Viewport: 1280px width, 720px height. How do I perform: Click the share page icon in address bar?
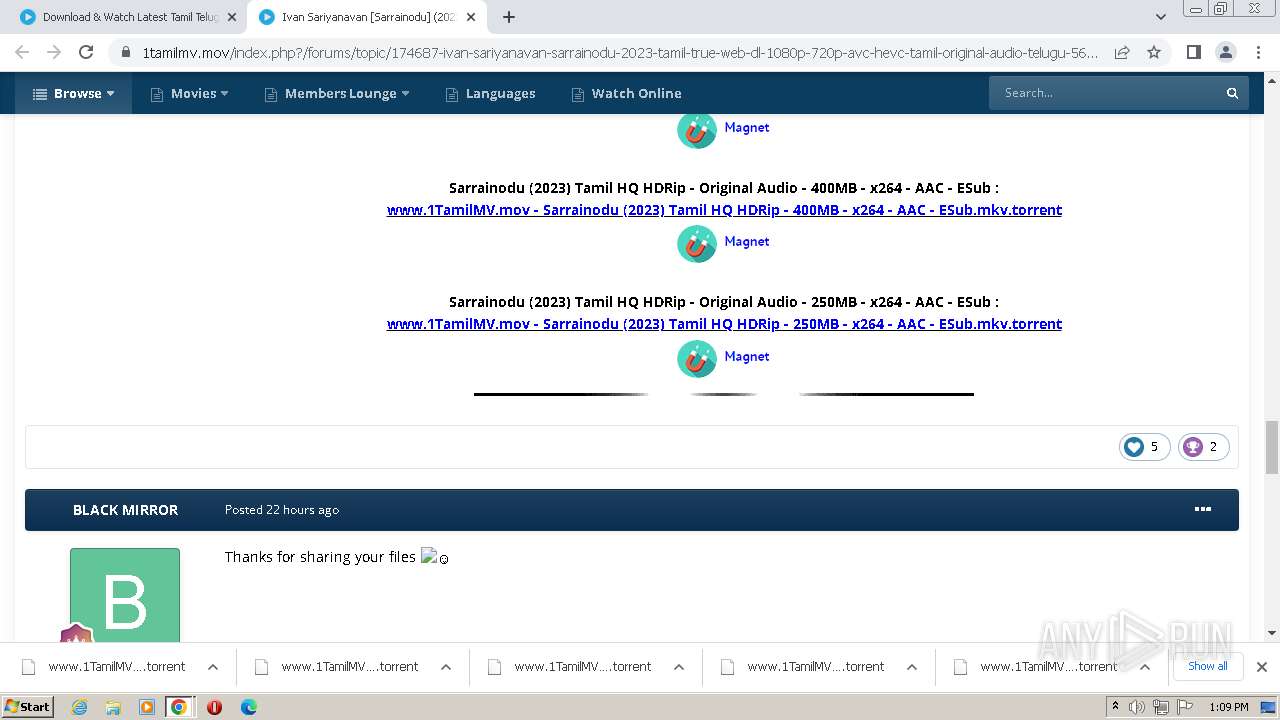tap(1122, 52)
